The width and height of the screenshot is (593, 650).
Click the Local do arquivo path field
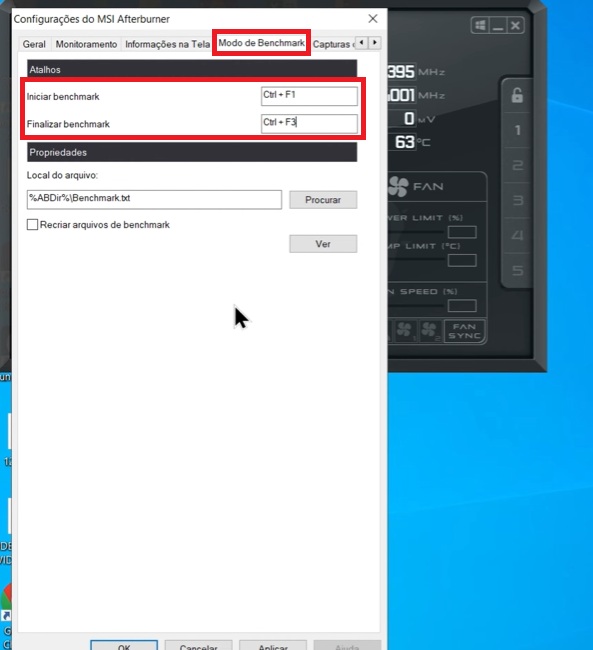click(154, 199)
